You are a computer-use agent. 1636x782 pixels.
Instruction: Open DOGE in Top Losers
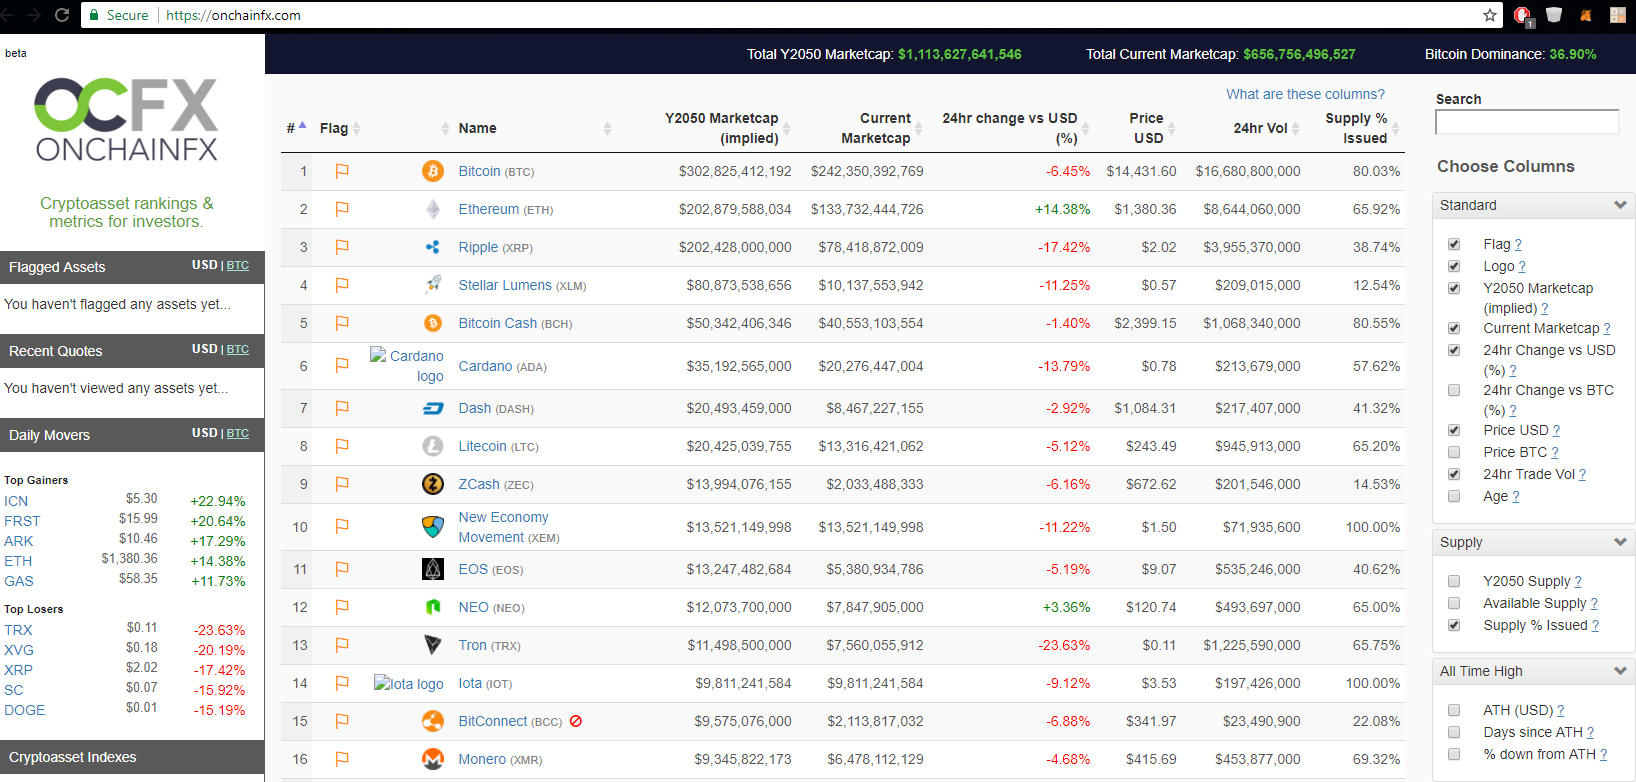coord(24,710)
